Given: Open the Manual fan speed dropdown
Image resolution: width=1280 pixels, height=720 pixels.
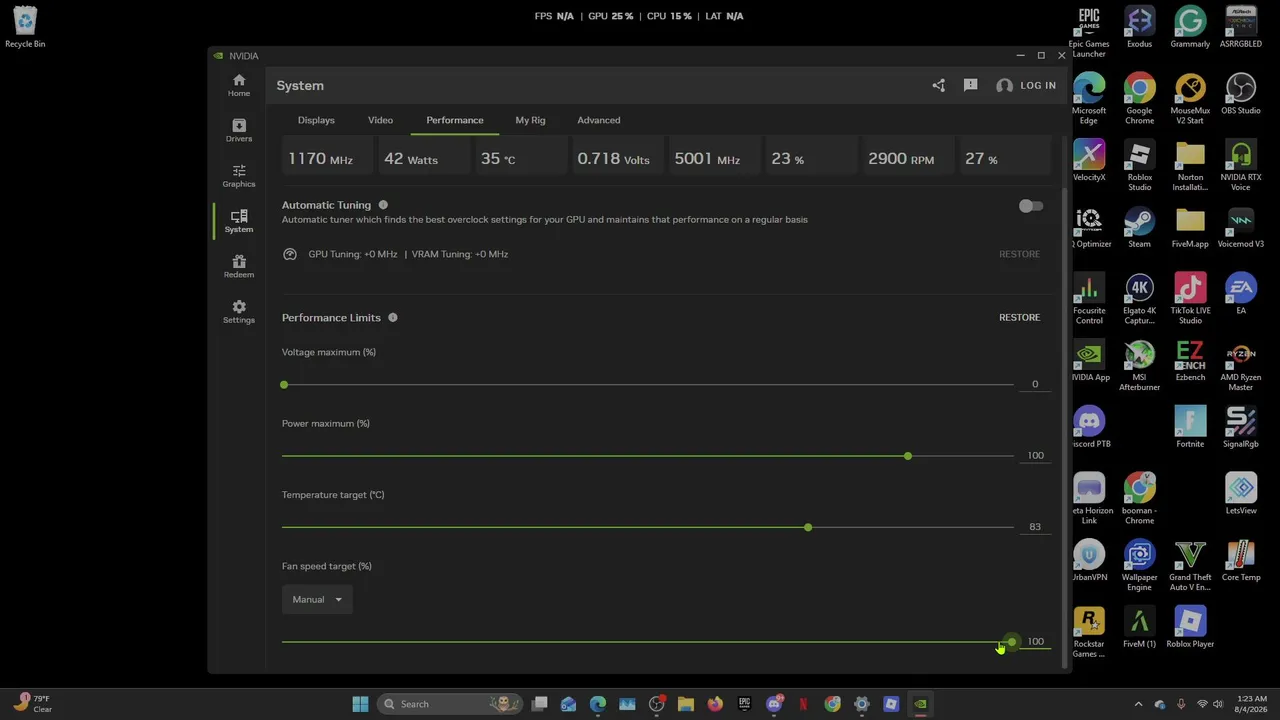Looking at the screenshot, I should (x=317, y=599).
